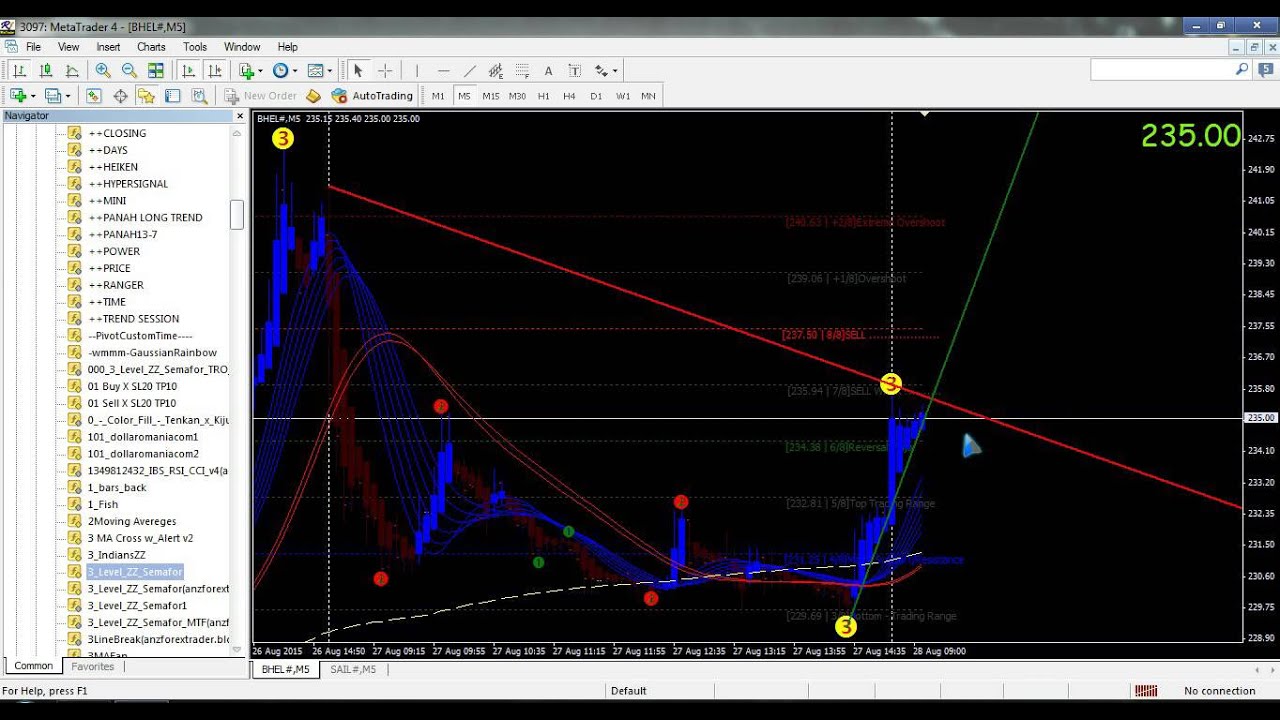
Task: Switch timeframe to W1
Action: (x=622, y=96)
